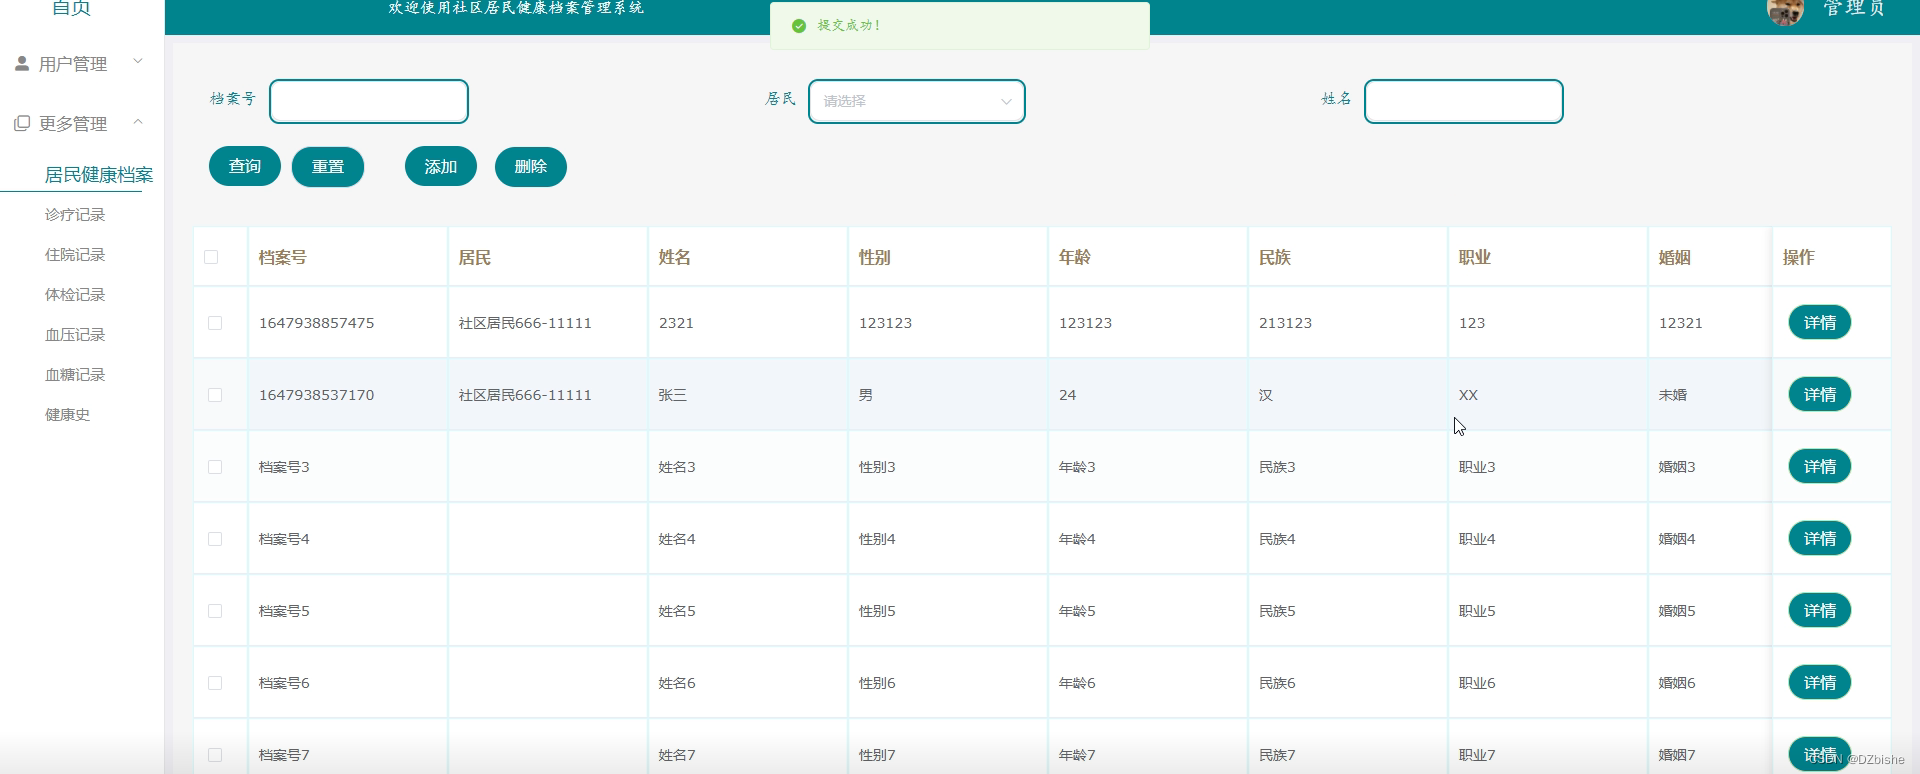The width and height of the screenshot is (1920, 774).
Task: Collapse the 更多管理 menu chevron
Action: 138,122
